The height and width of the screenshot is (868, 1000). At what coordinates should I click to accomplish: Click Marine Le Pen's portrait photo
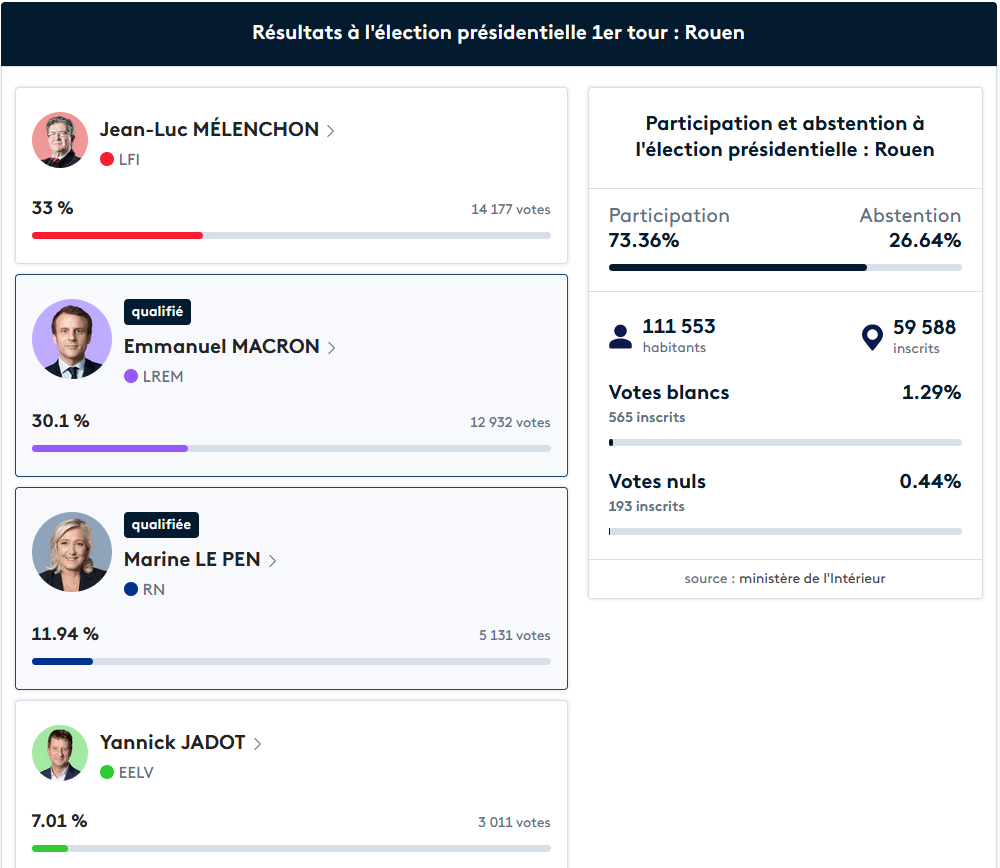[x=72, y=552]
